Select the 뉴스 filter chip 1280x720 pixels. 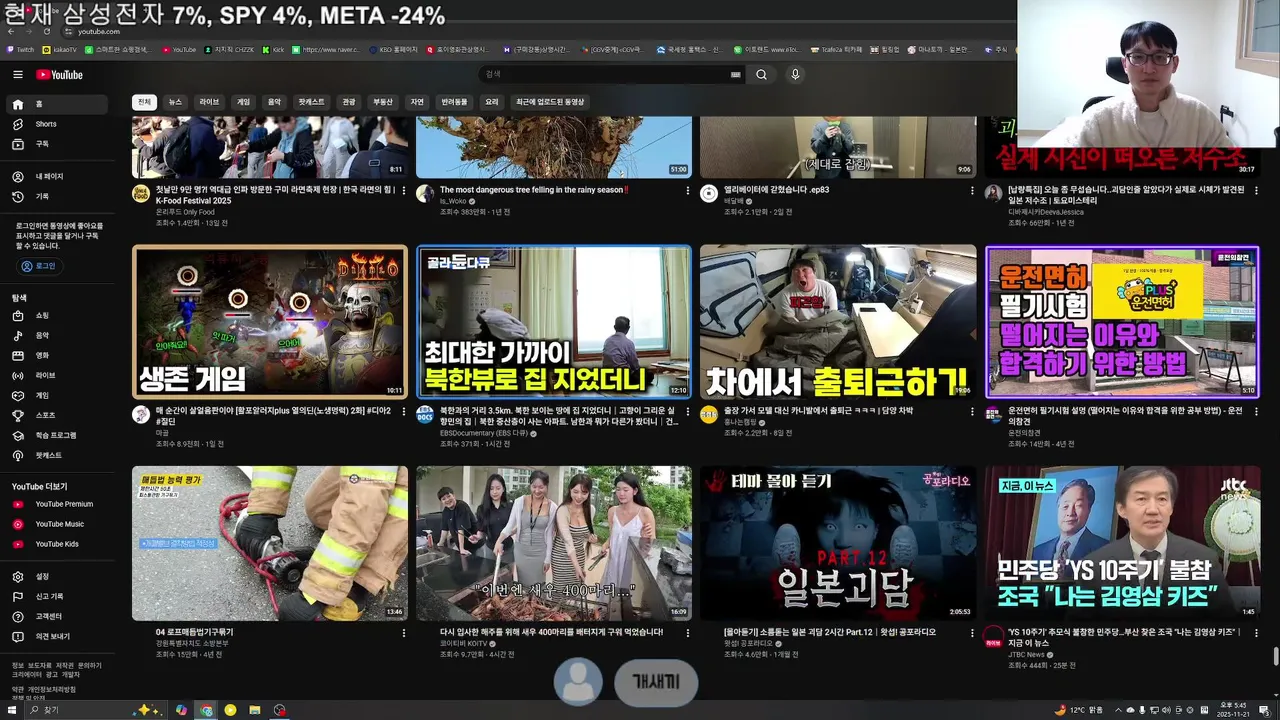click(175, 102)
